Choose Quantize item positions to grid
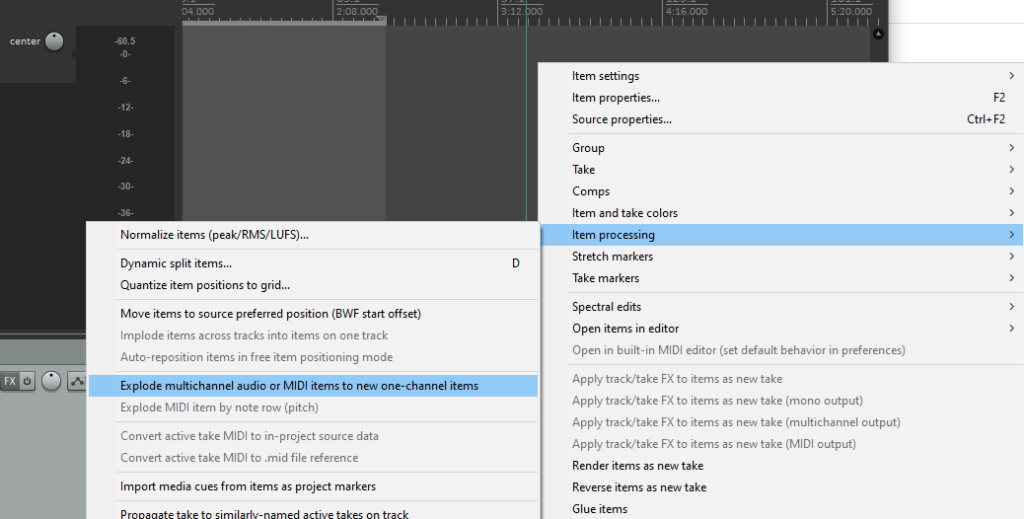The height and width of the screenshot is (519, 1024). click(205, 285)
